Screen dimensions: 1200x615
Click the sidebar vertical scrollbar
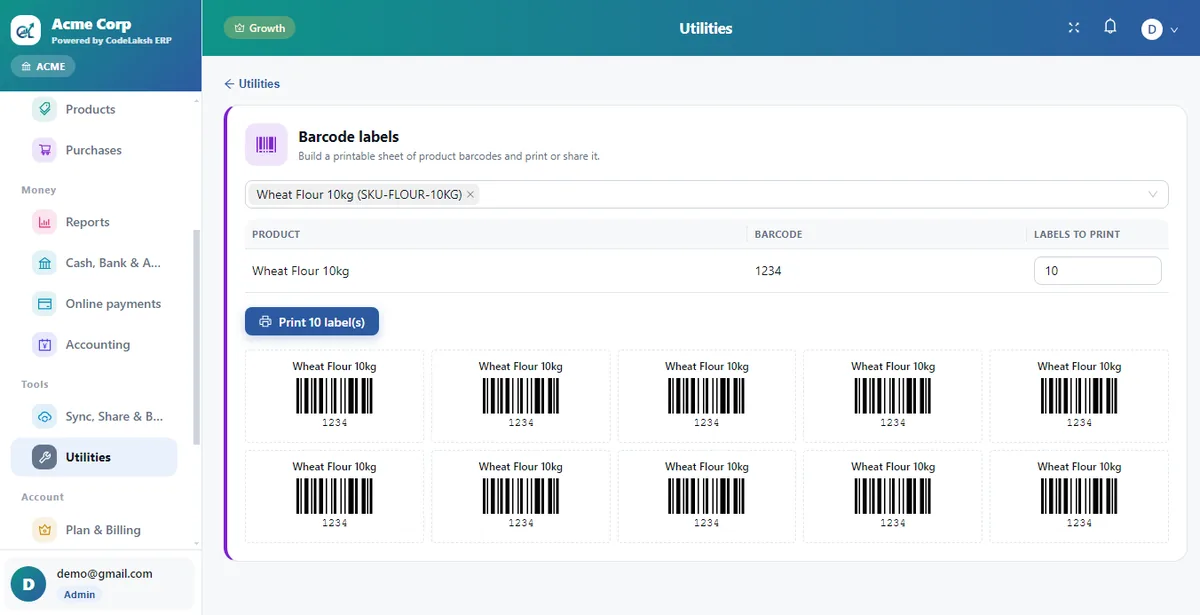pos(197,337)
